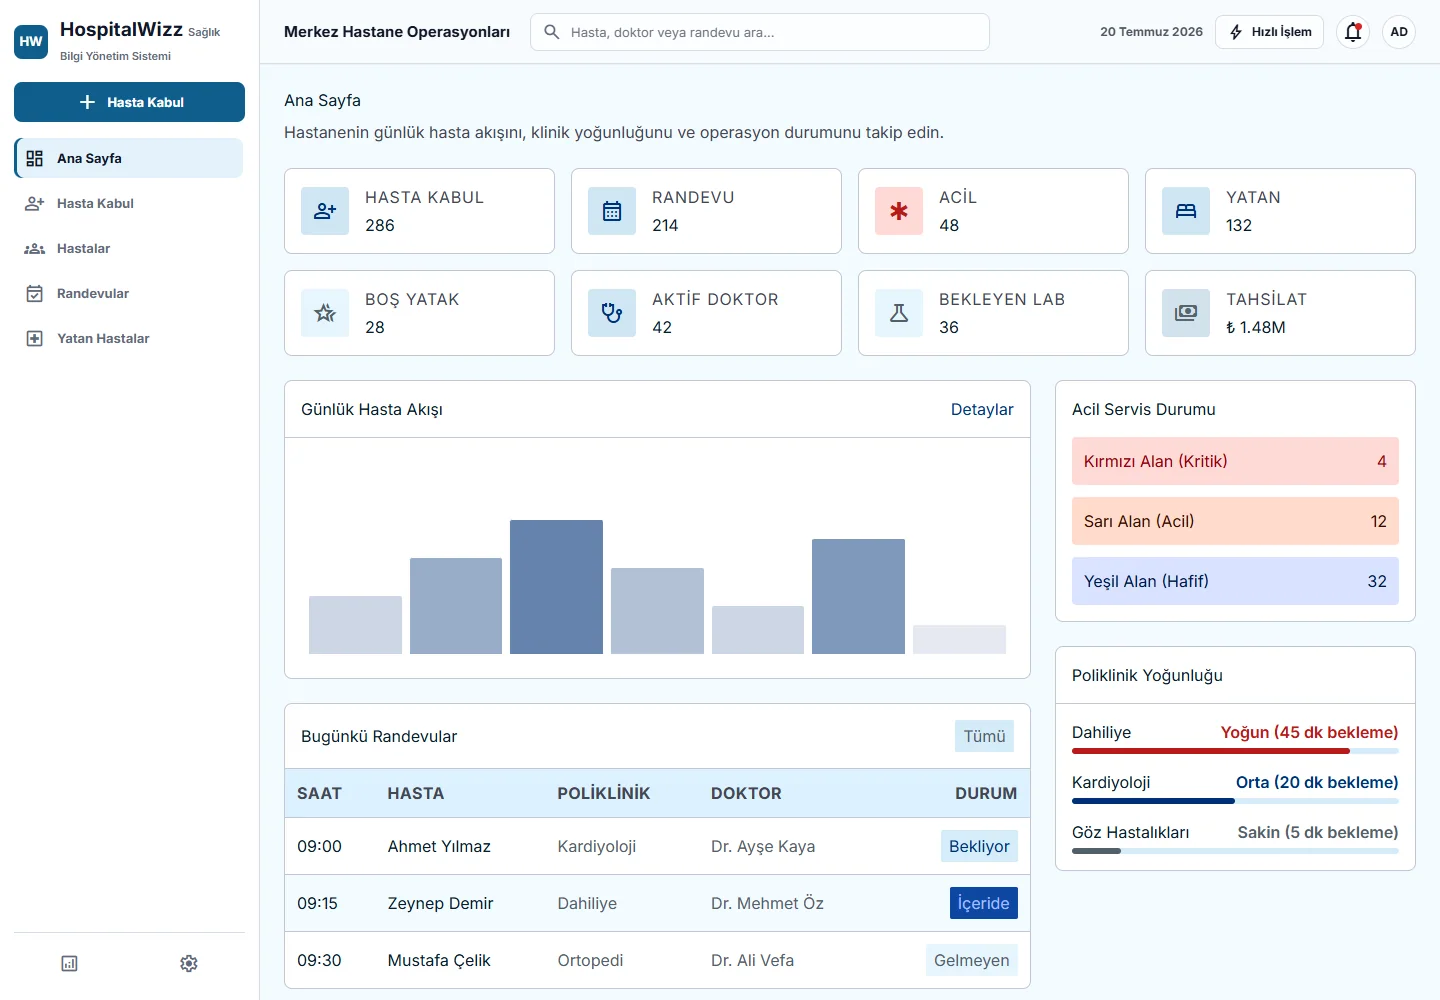Click the stethoscope Aktif Doktor icon
The height and width of the screenshot is (1000, 1440).
[612, 313]
